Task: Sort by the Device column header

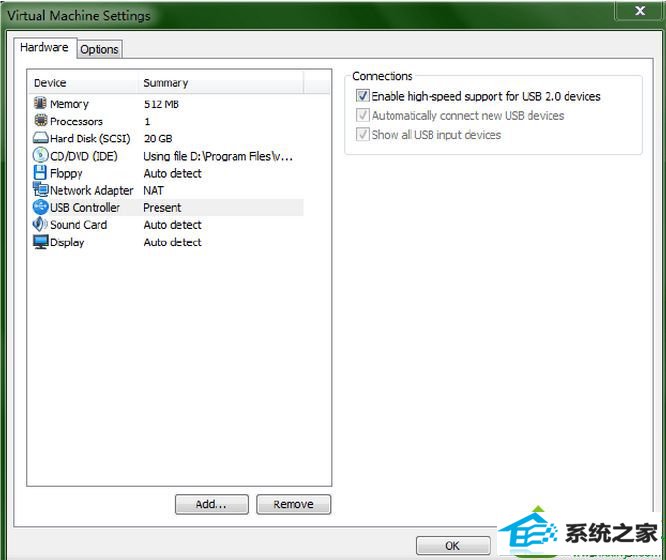Action: (x=83, y=83)
